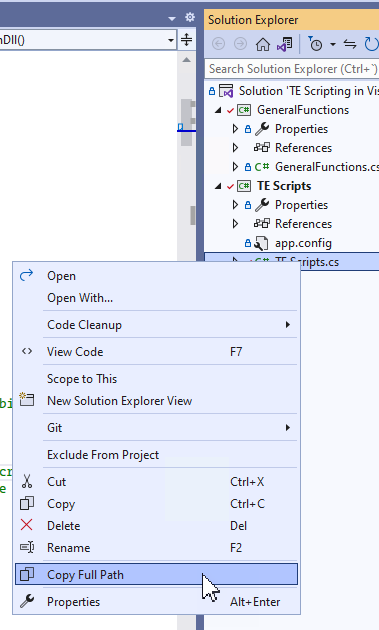Select app.config in Solution Explorer
379x630 pixels.
coord(303,243)
